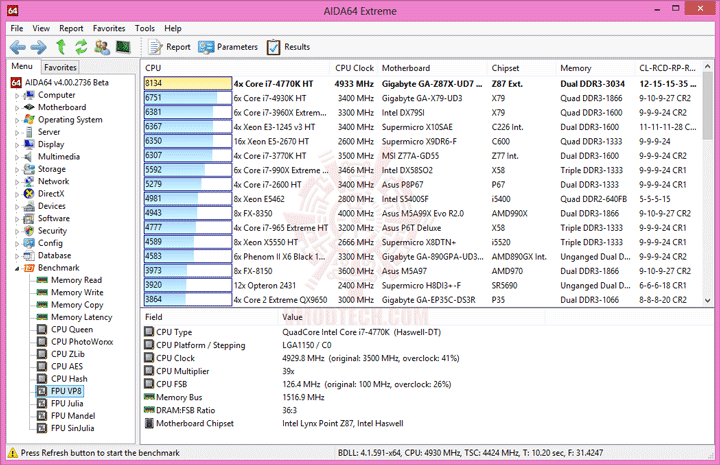Viewport: 720px width, 465px height.
Task: Collapse the Benchmark tree node
Action: pyautogui.click(x=17, y=269)
